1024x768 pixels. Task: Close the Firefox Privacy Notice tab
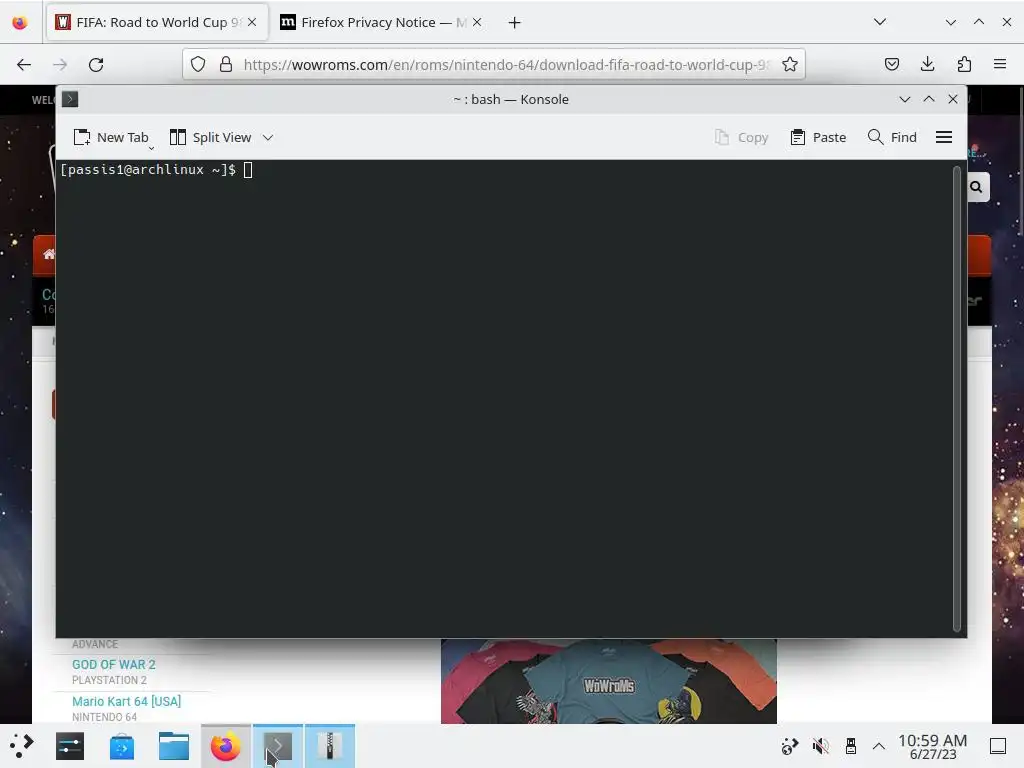tap(477, 22)
